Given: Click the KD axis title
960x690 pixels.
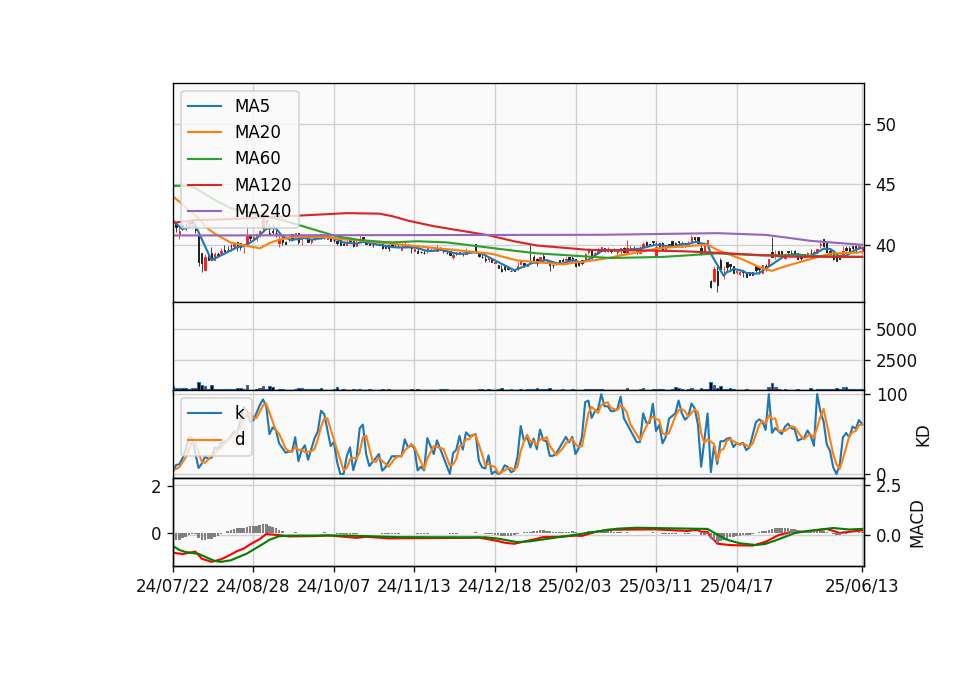Looking at the screenshot, I should click(x=923, y=437).
